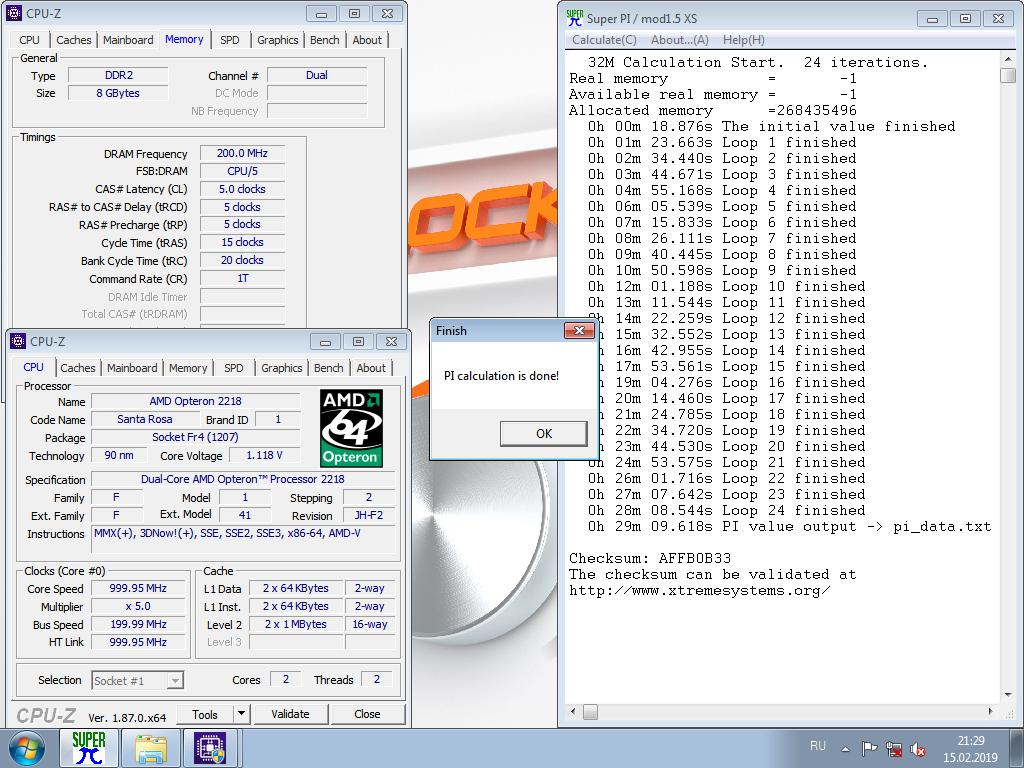Image resolution: width=1024 pixels, height=768 pixels.
Task: Click the AMD Opteron 64 logo
Action: 351,428
